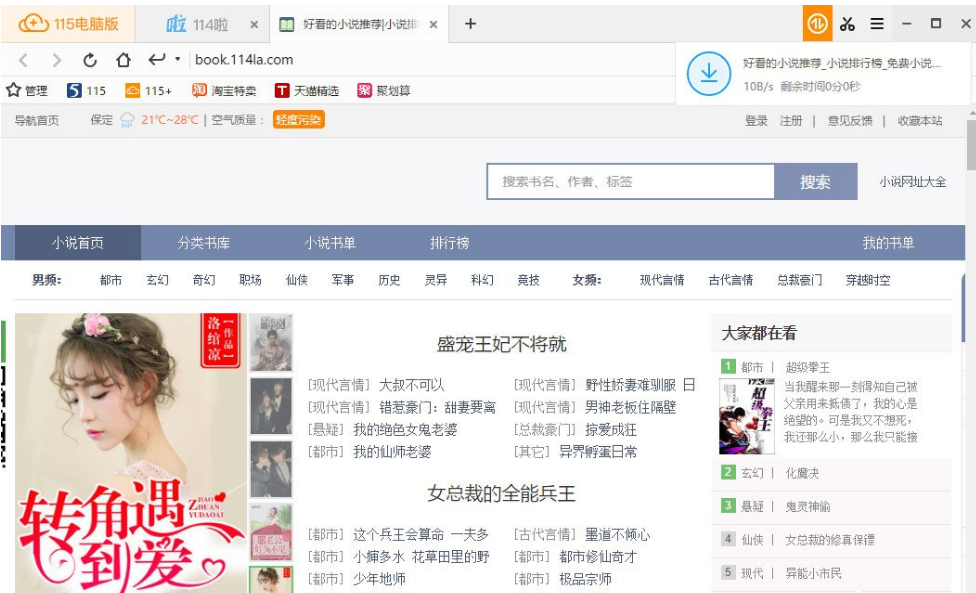Open the 小说网址大全 link
Screen dimensions: 976x593
[913, 182]
